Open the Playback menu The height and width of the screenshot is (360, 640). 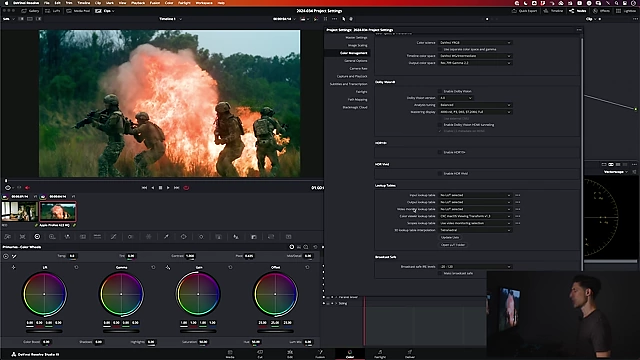click(138, 3)
